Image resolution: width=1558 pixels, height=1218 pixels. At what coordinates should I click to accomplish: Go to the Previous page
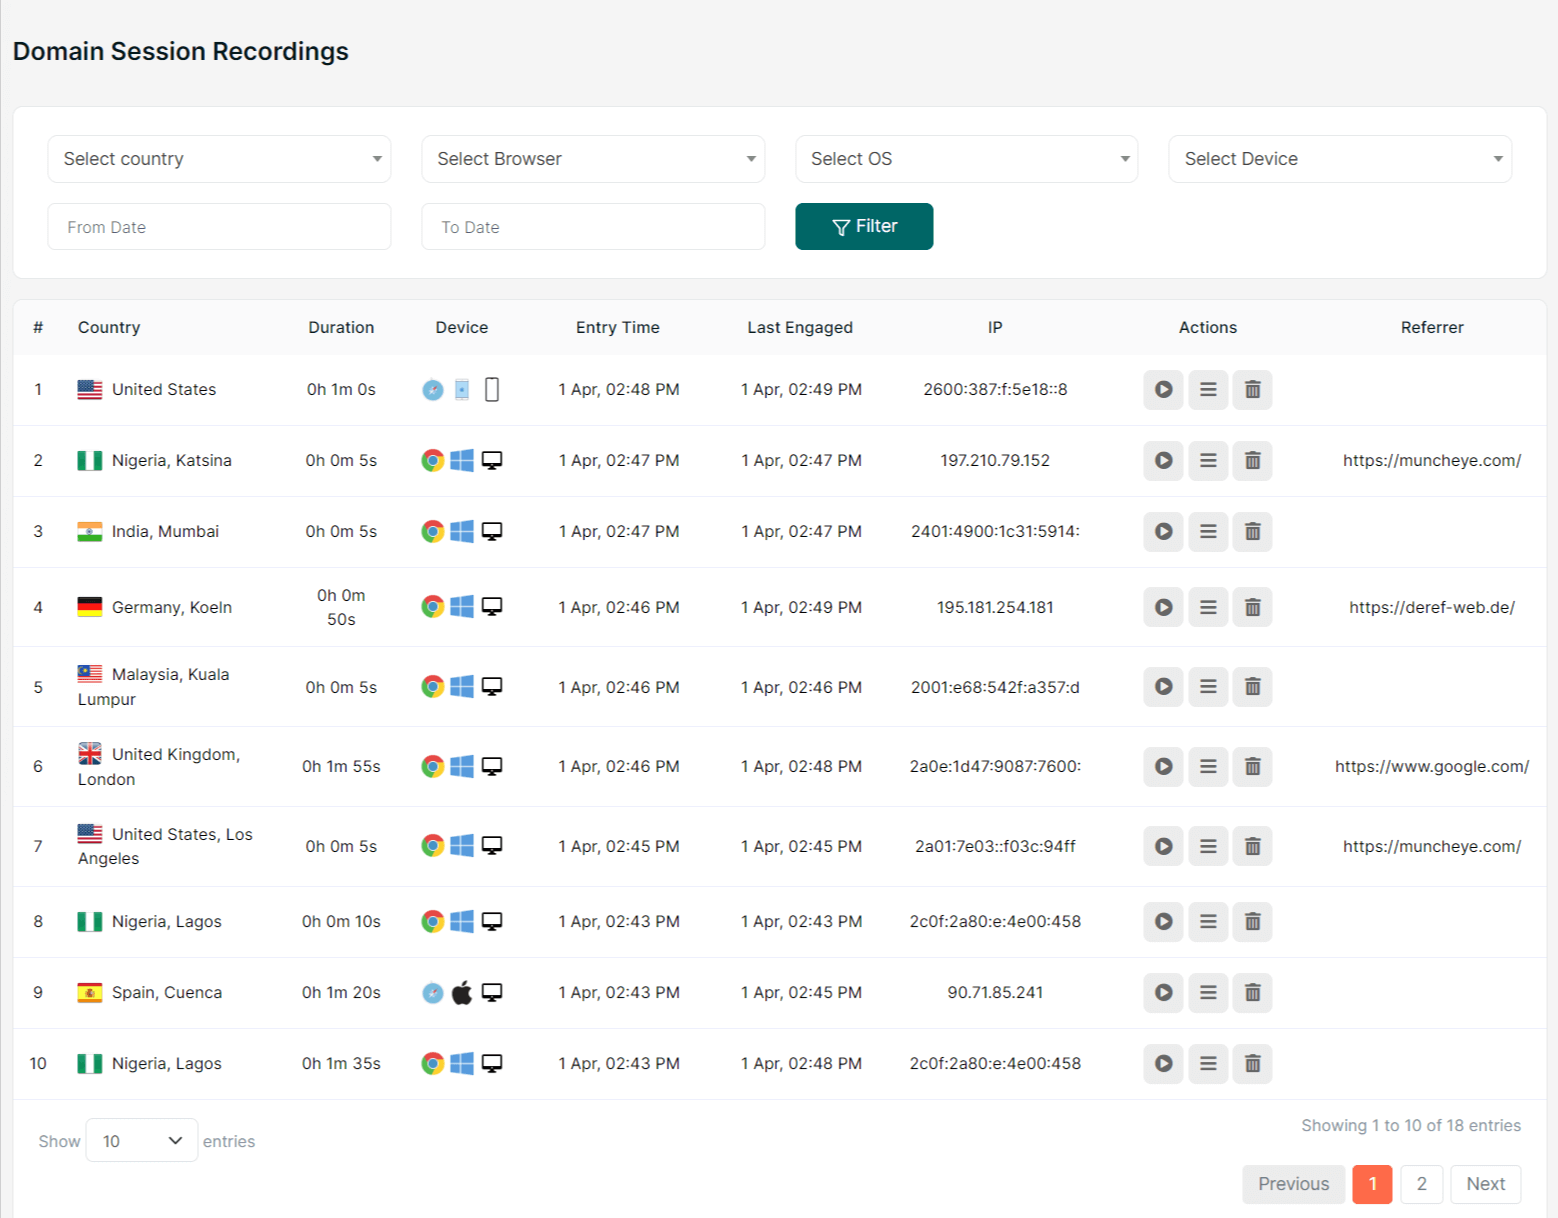pyautogui.click(x=1293, y=1184)
